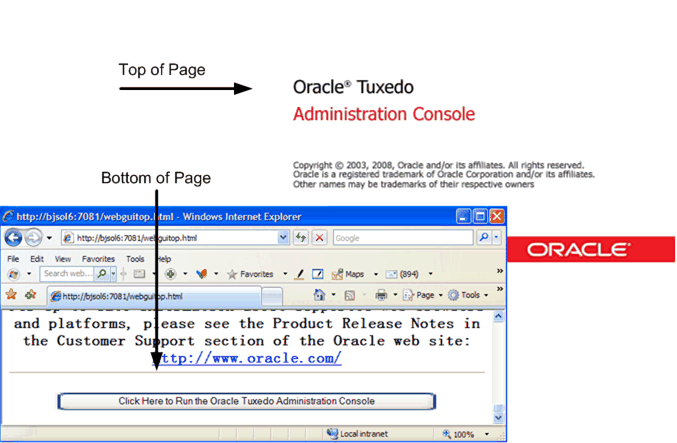677x443 pixels.
Task: Click the 100% zoom level button
Action: coord(459,434)
